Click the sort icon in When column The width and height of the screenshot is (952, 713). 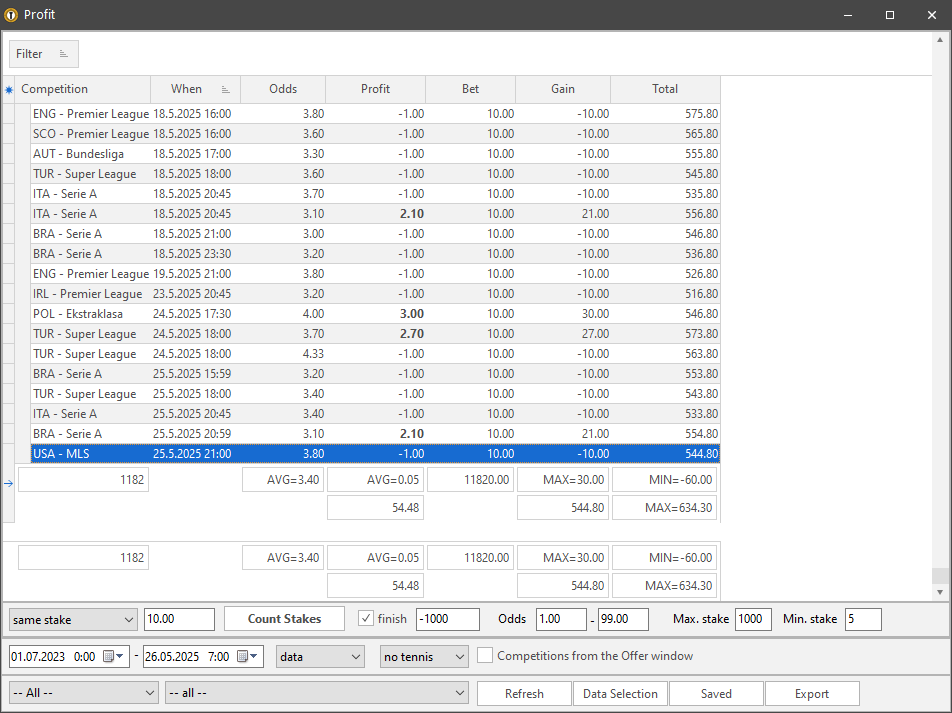click(x=225, y=89)
